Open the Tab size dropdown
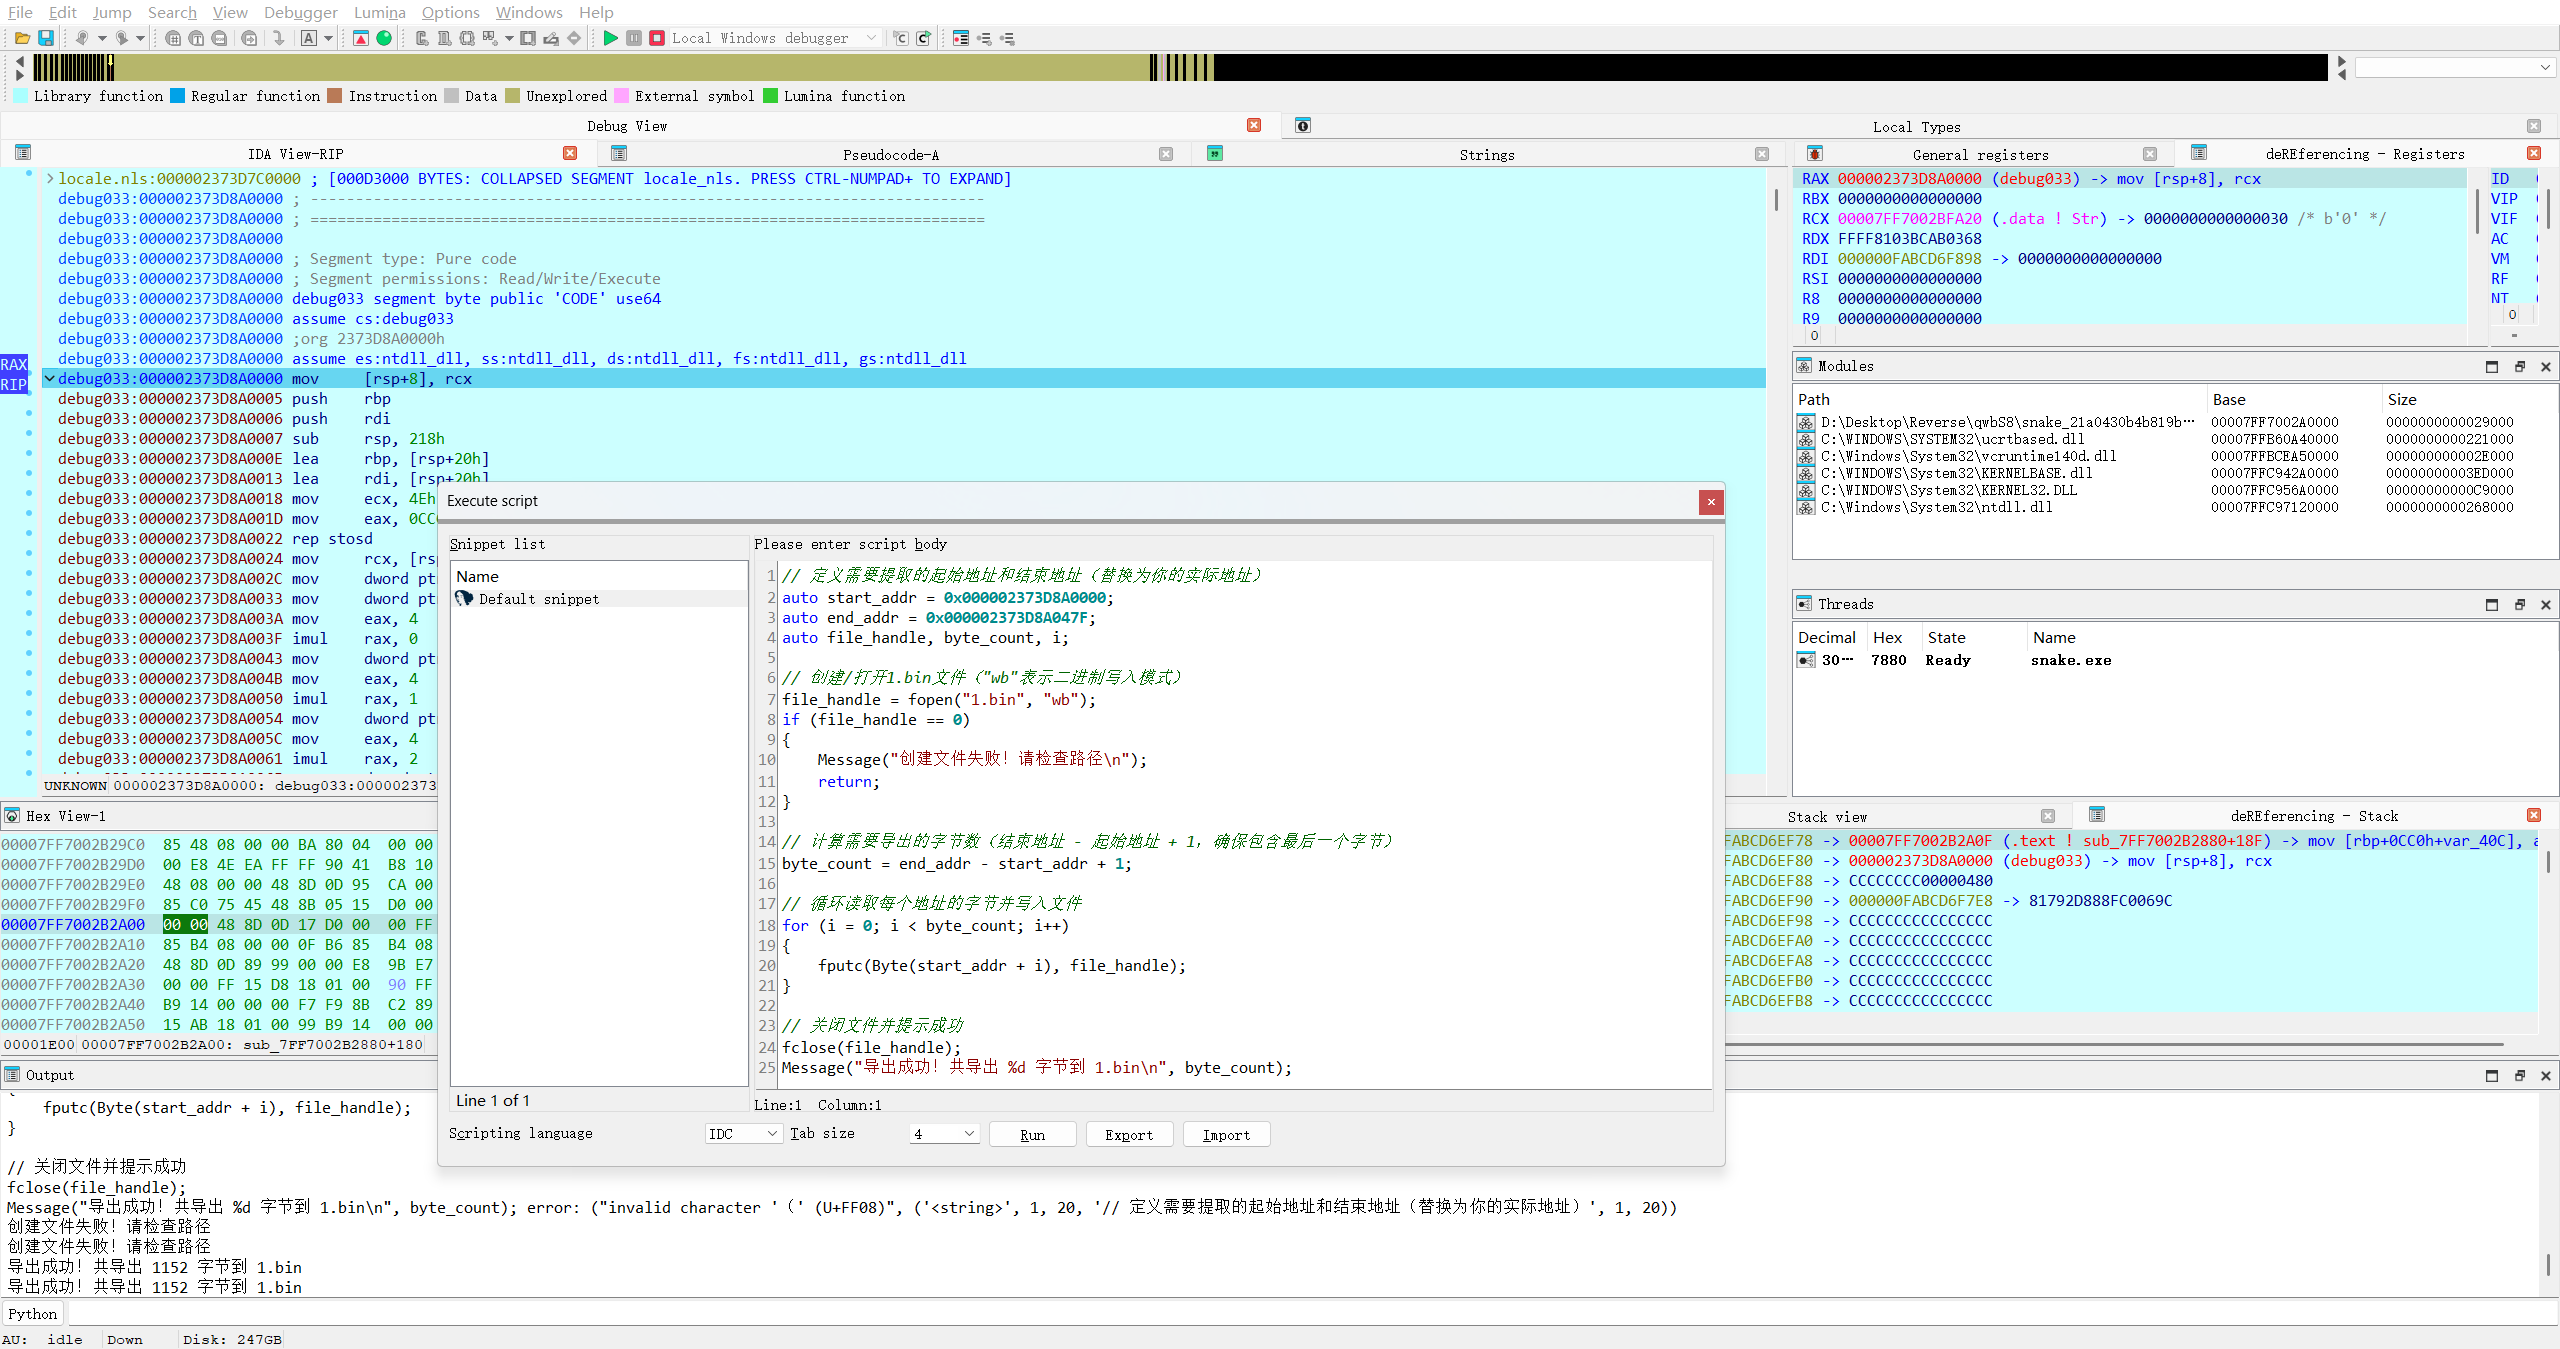 click(944, 1133)
